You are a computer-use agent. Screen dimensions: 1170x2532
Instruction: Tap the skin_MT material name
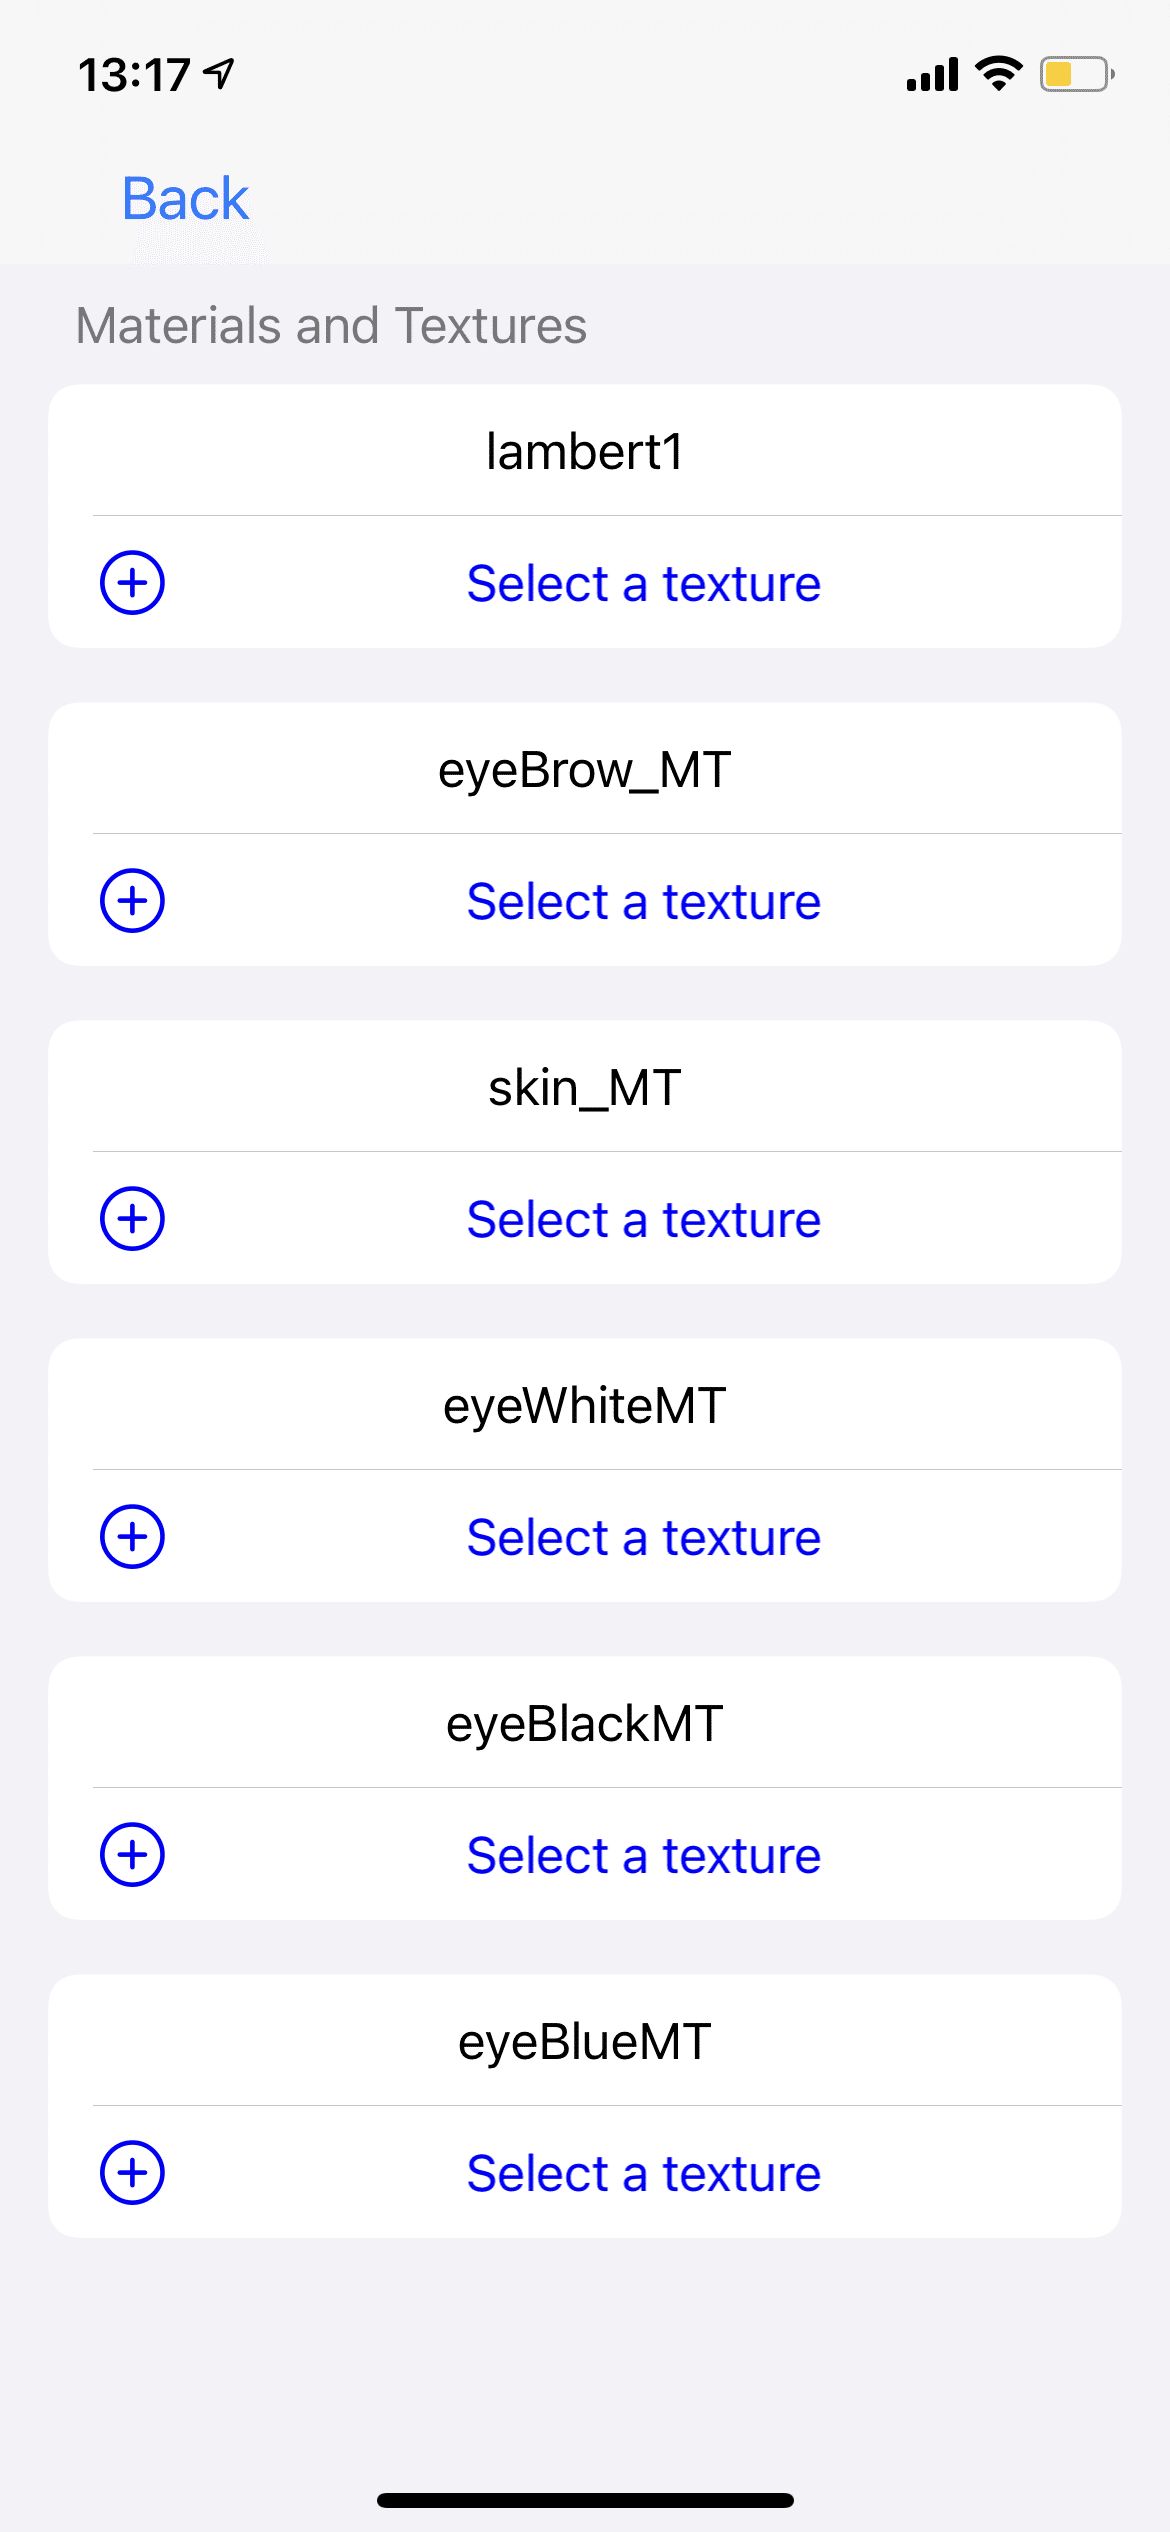[585, 1088]
